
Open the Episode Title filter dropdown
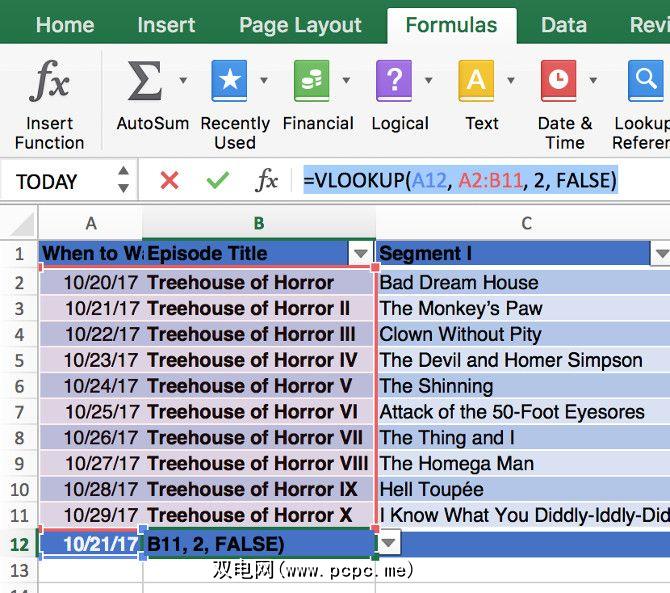361,254
